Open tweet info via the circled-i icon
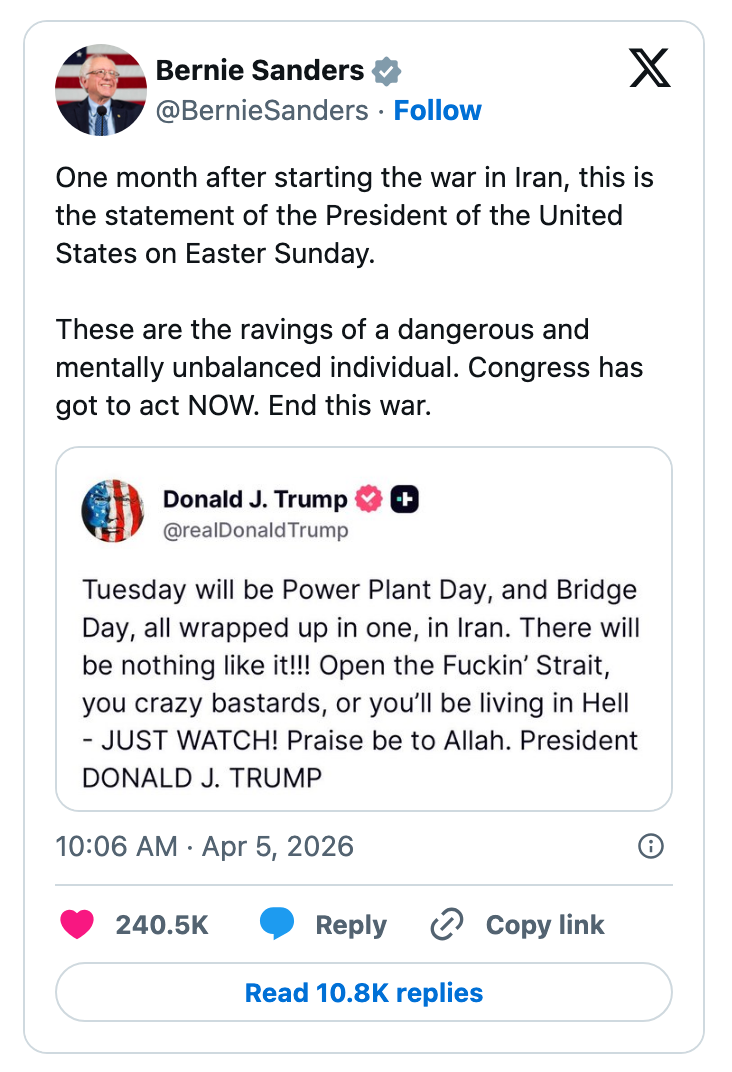This screenshot has height=1072, width=732. (650, 846)
